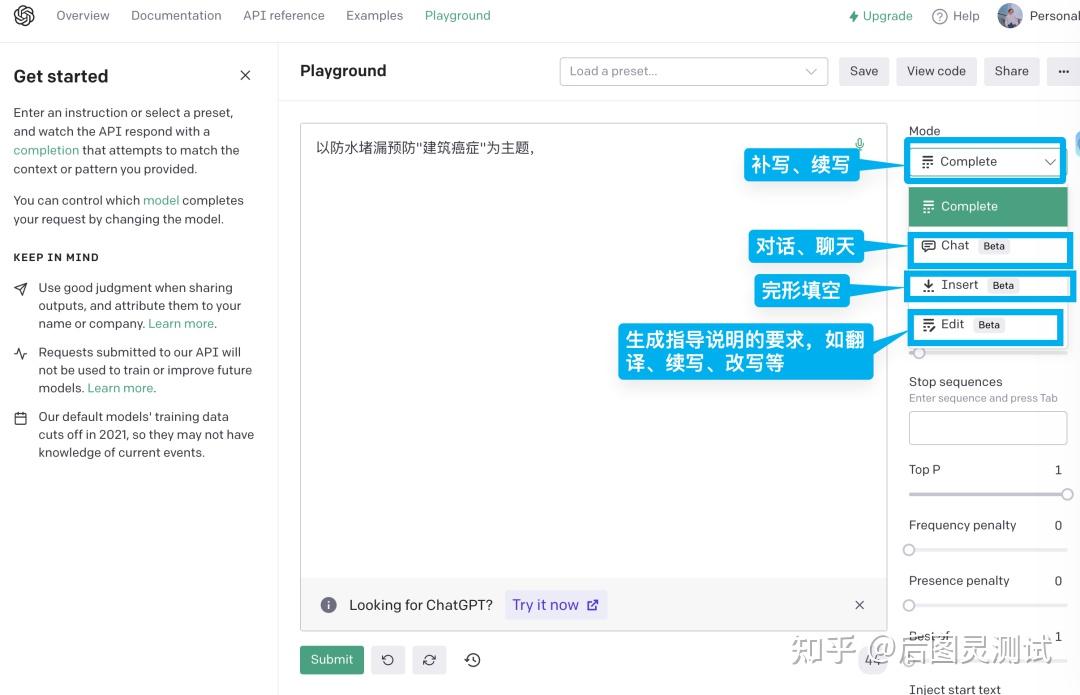Click Learn more about sharing outputs
This screenshot has width=1080, height=695.
click(183, 324)
